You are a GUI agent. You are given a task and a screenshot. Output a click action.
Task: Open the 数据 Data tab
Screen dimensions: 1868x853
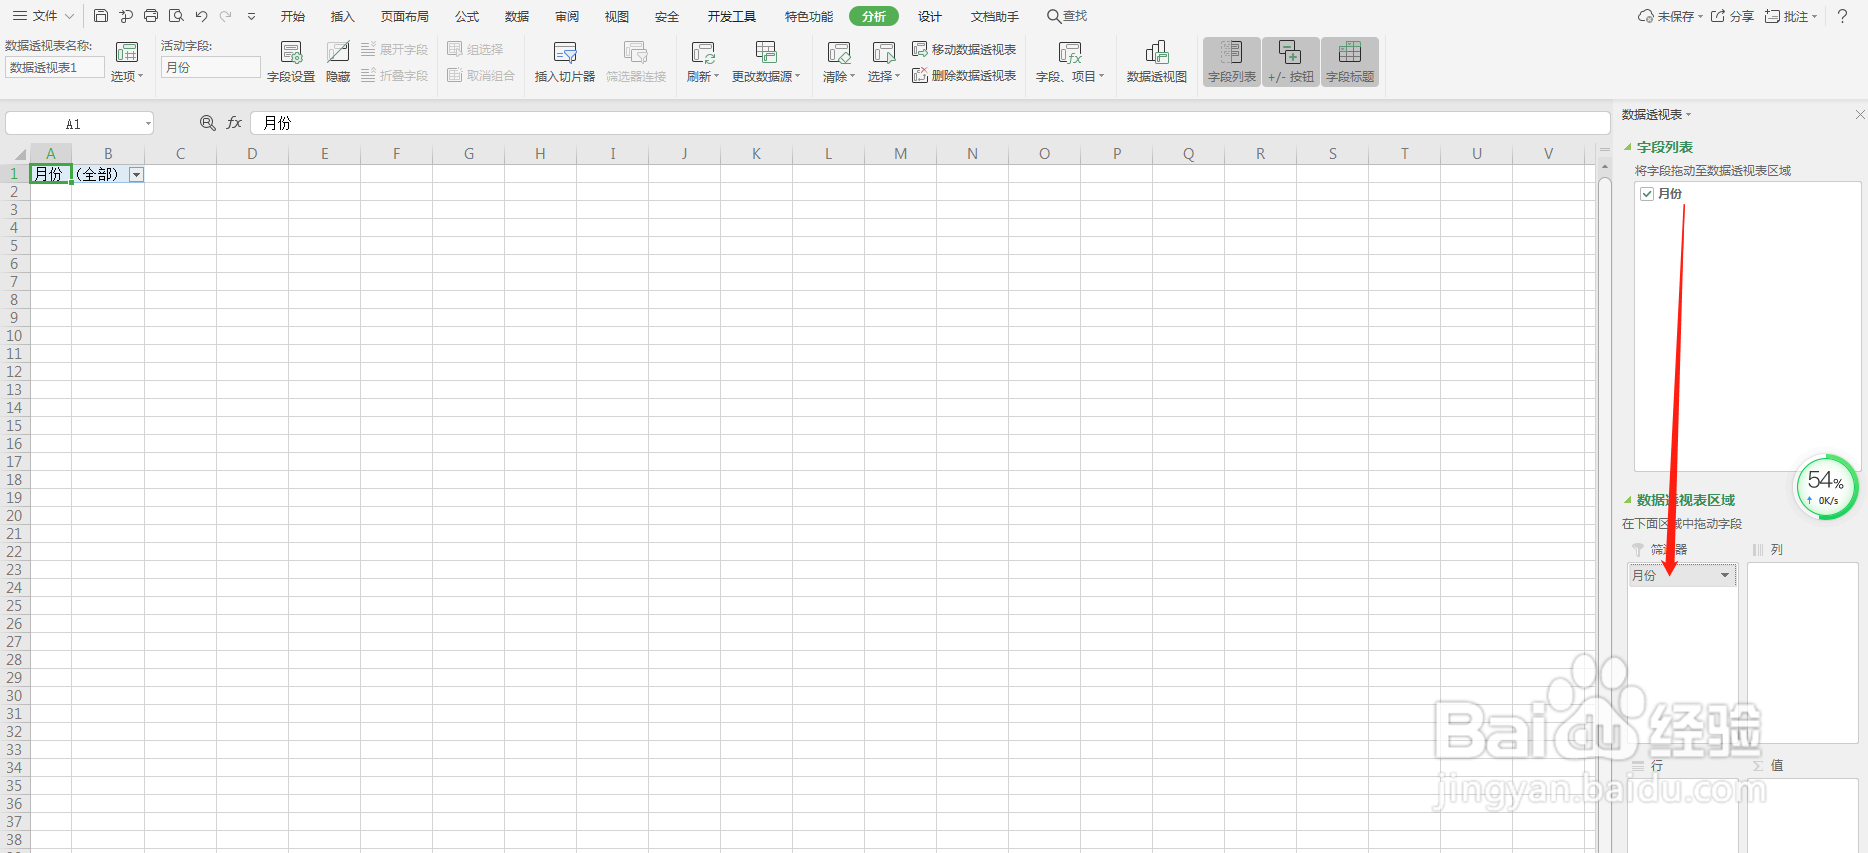(x=517, y=16)
